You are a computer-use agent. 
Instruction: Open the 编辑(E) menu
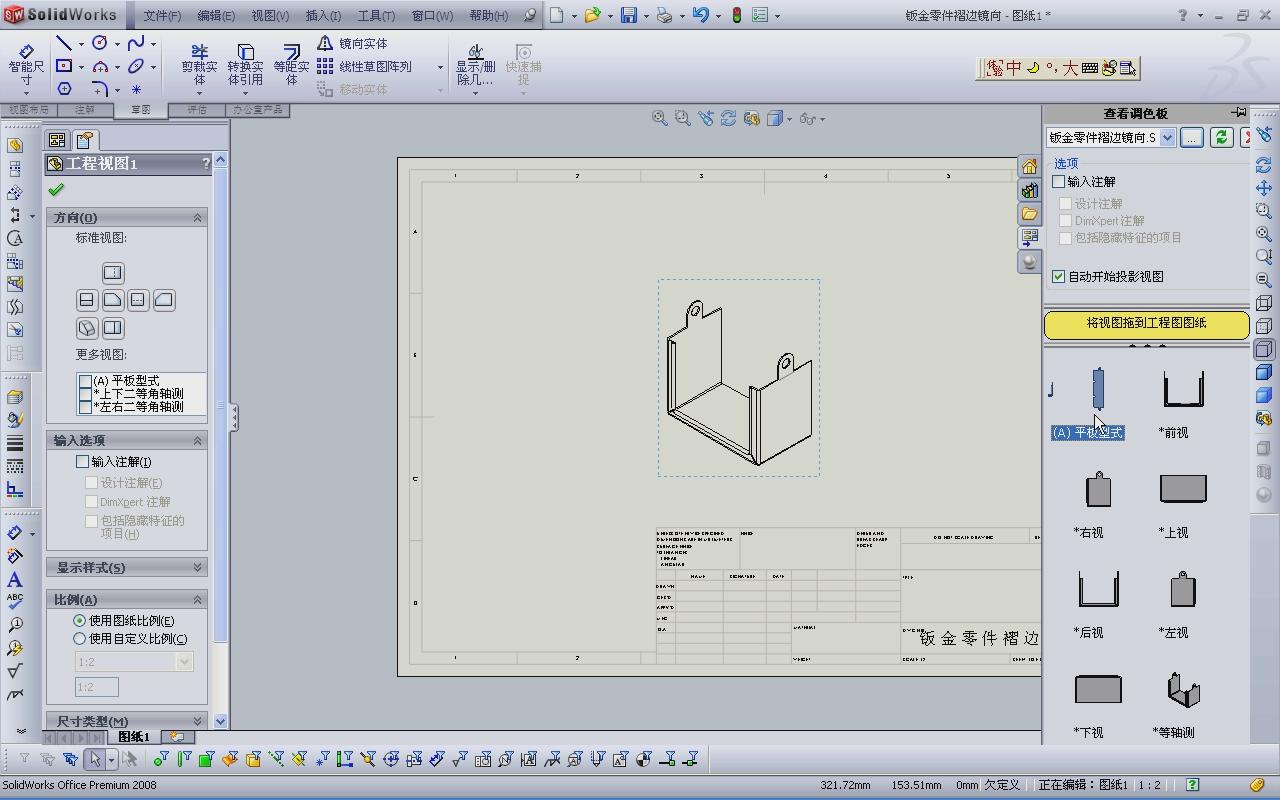click(216, 16)
